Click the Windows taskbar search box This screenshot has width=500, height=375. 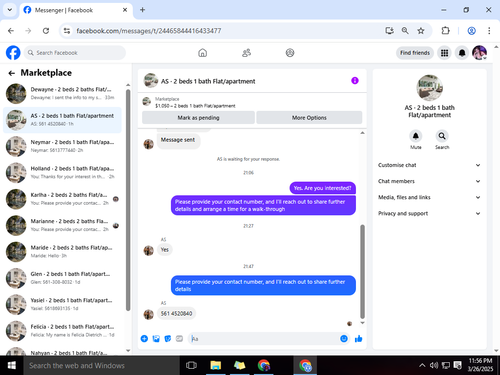coord(102,365)
